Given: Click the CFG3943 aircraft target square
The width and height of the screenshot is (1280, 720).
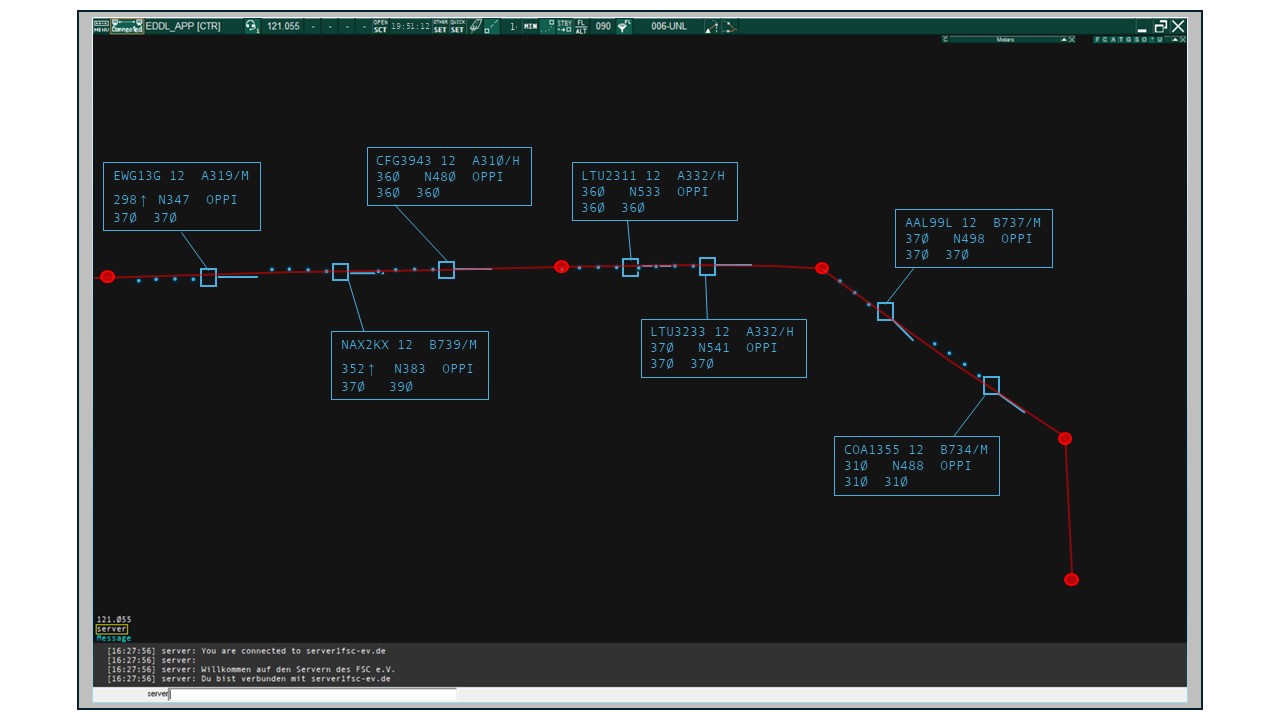Looking at the screenshot, I should pyautogui.click(x=446, y=270).
